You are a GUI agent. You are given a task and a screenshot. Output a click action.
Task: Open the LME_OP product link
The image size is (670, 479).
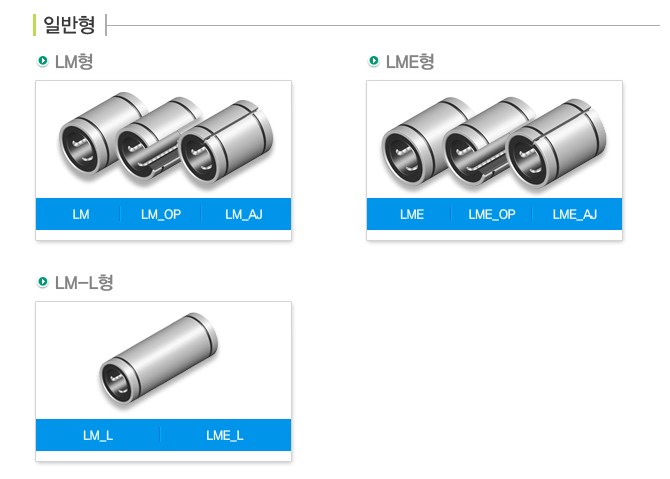click(492, 214)
